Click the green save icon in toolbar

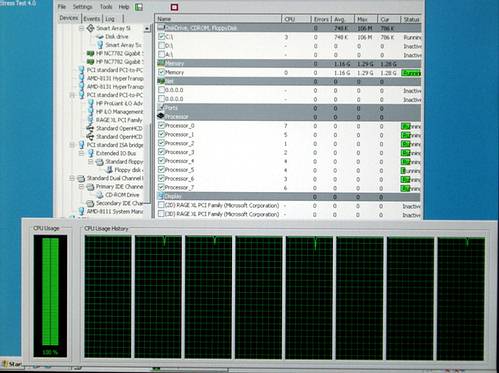tap(139, 7)
